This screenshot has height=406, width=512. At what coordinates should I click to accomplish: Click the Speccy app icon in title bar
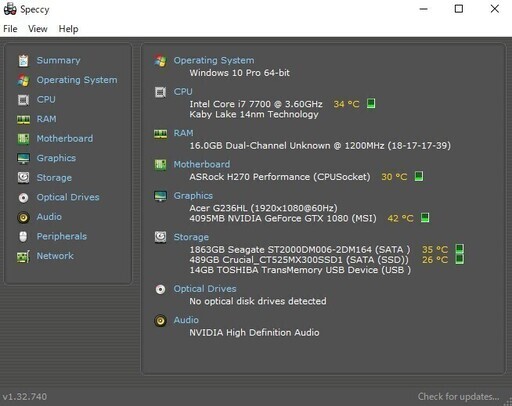pyautogui.click(x=10, y=9)
